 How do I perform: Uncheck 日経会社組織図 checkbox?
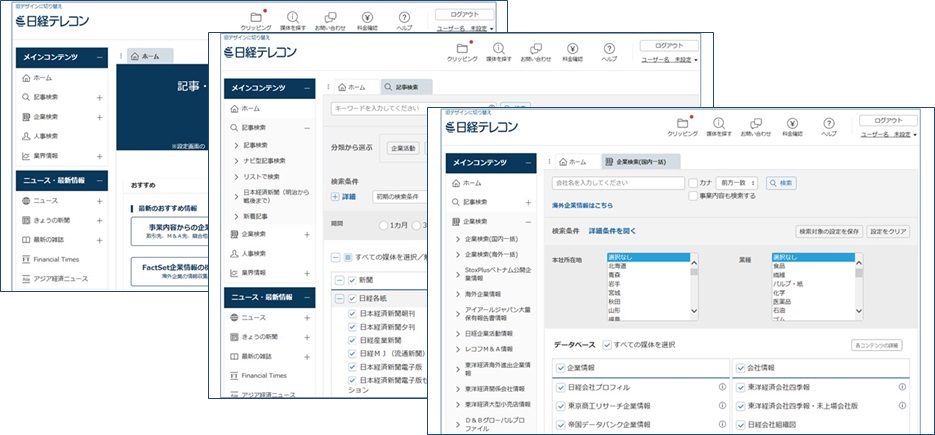tap(741, 425)
